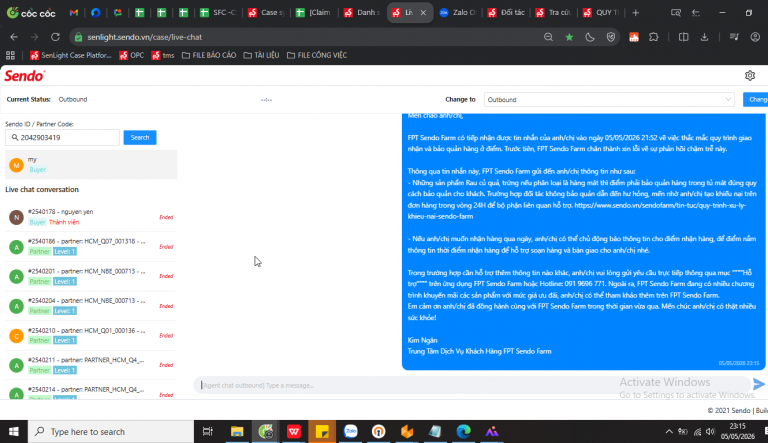Click the blue Search button

(140, 138)
